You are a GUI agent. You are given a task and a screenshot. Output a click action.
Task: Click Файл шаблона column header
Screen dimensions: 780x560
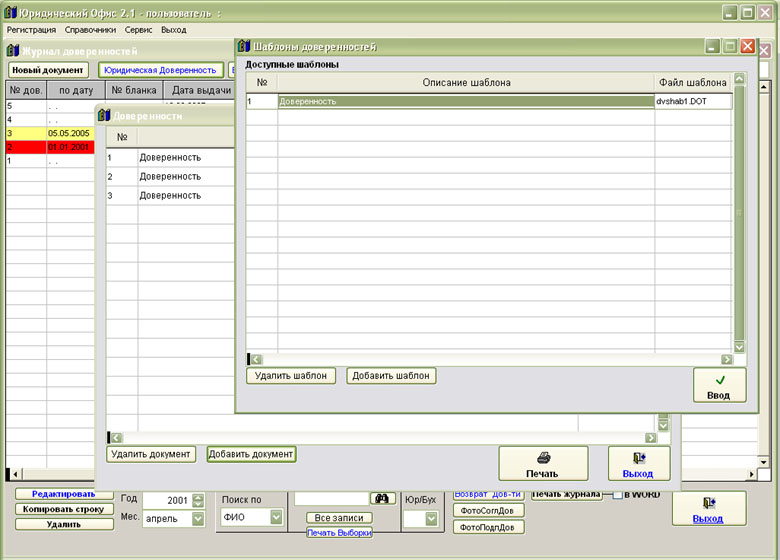[x=693, y=83]
